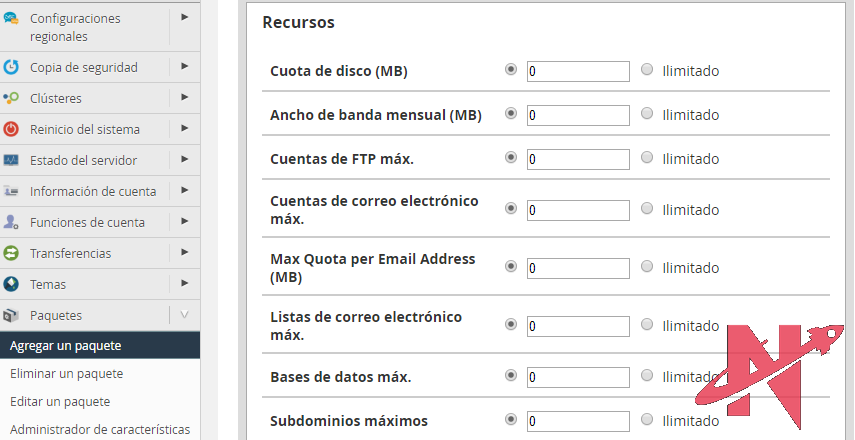Click the Copia de seguridad sidebar icon
Screen dimensions: 855x440
(11, 67)
